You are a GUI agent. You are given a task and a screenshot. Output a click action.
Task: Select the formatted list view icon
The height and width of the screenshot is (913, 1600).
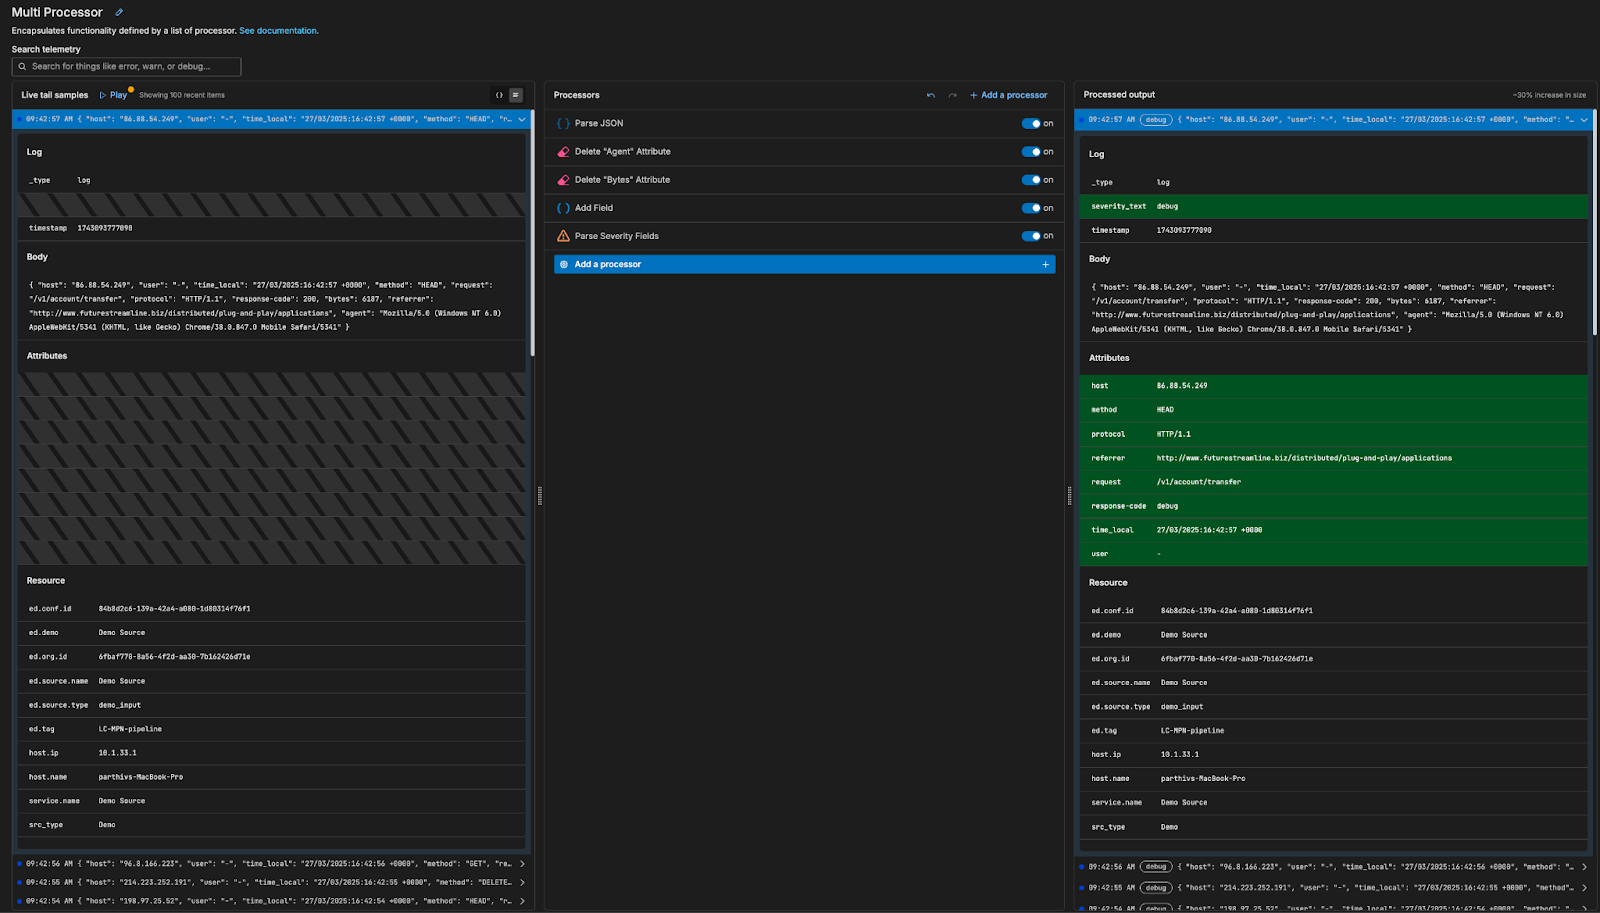[516, 95]
